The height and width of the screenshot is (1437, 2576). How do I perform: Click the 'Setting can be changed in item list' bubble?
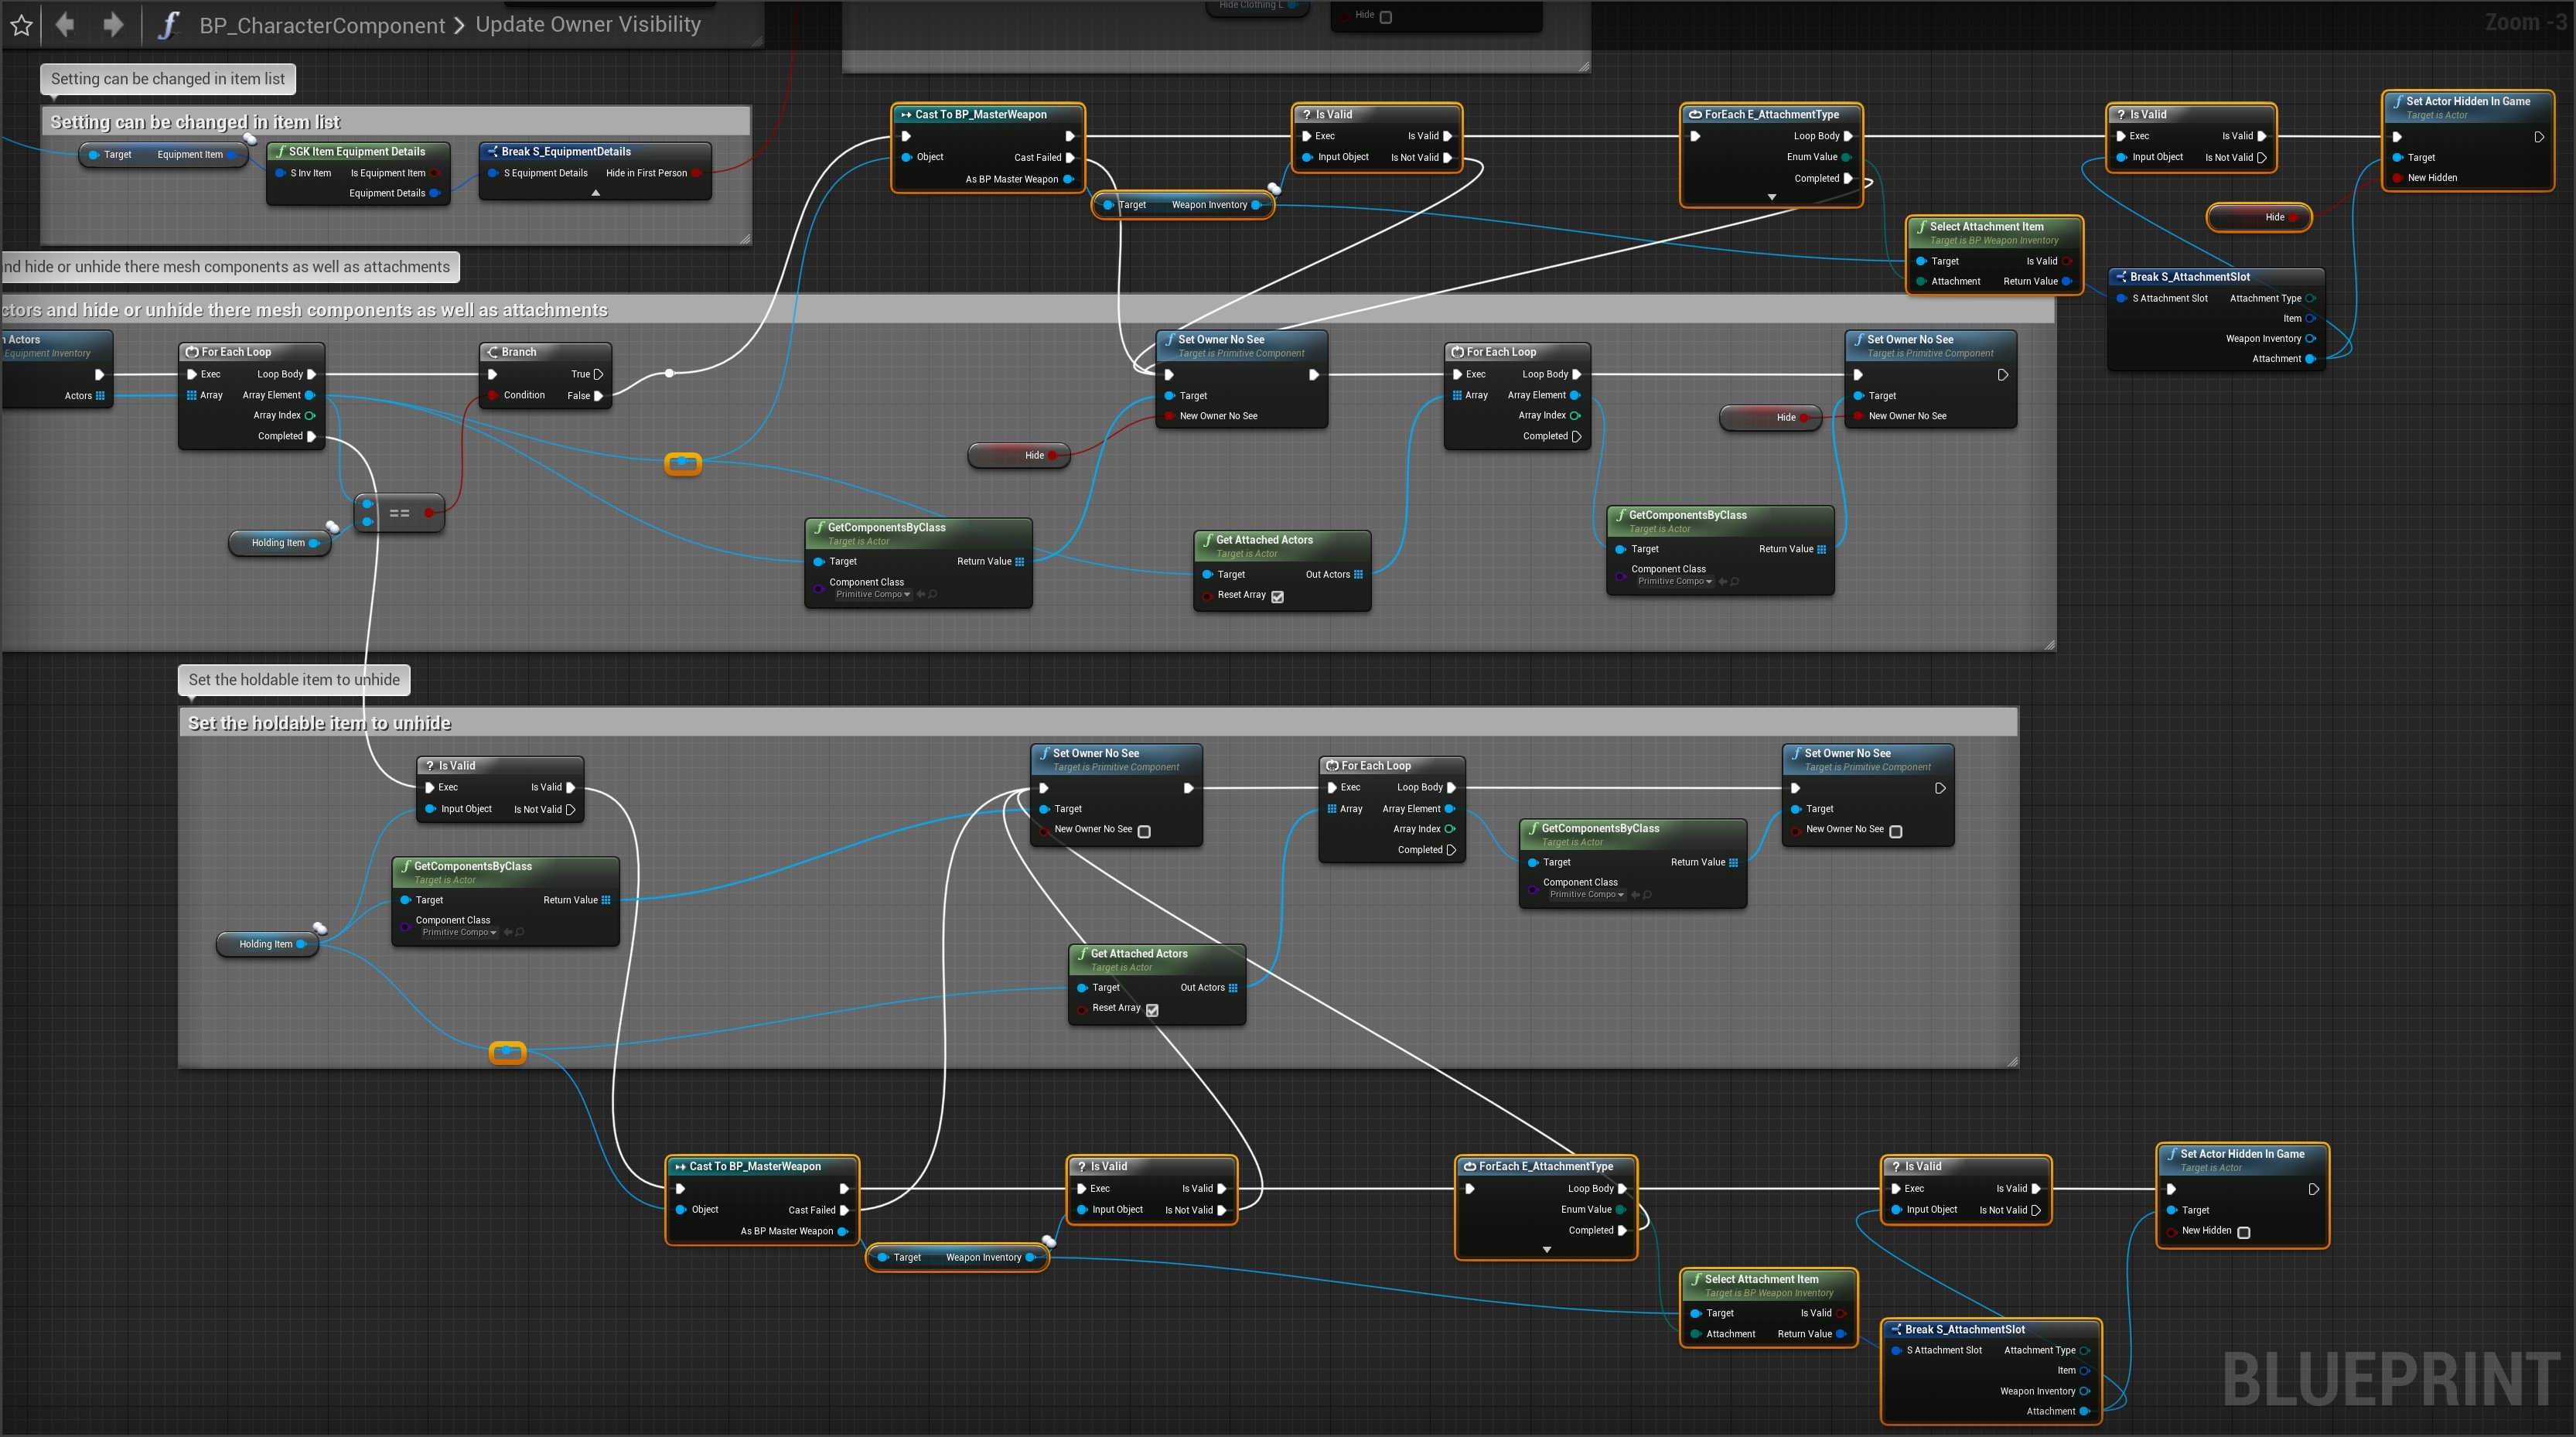[167, 79]
